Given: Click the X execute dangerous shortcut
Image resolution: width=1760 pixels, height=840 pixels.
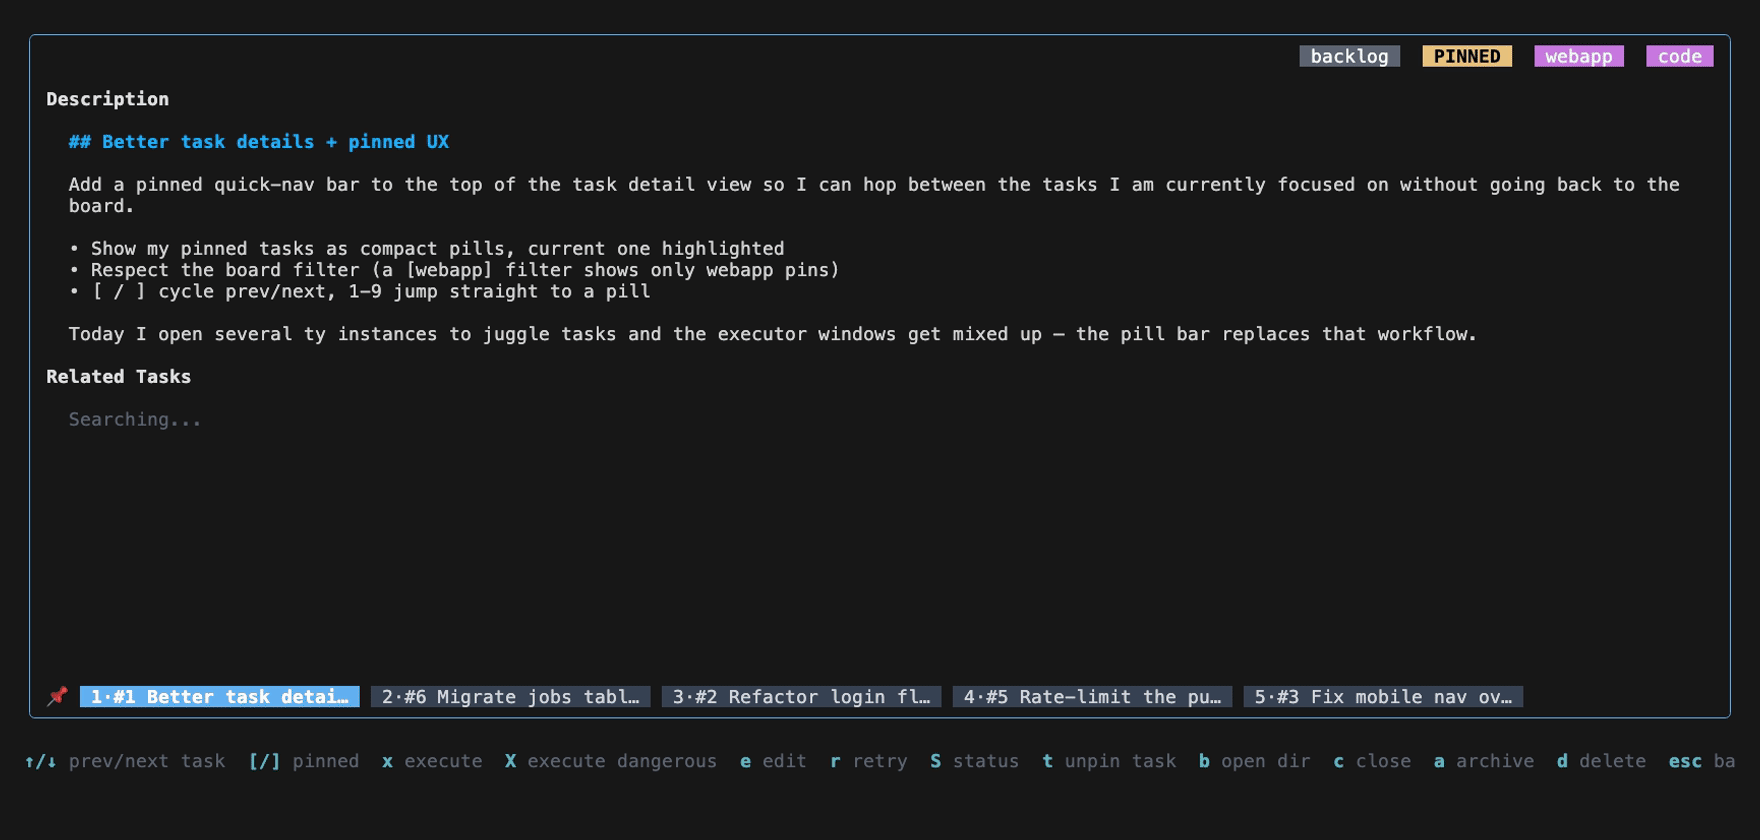Looking at the screenshot, I should [x=611, y=761].
